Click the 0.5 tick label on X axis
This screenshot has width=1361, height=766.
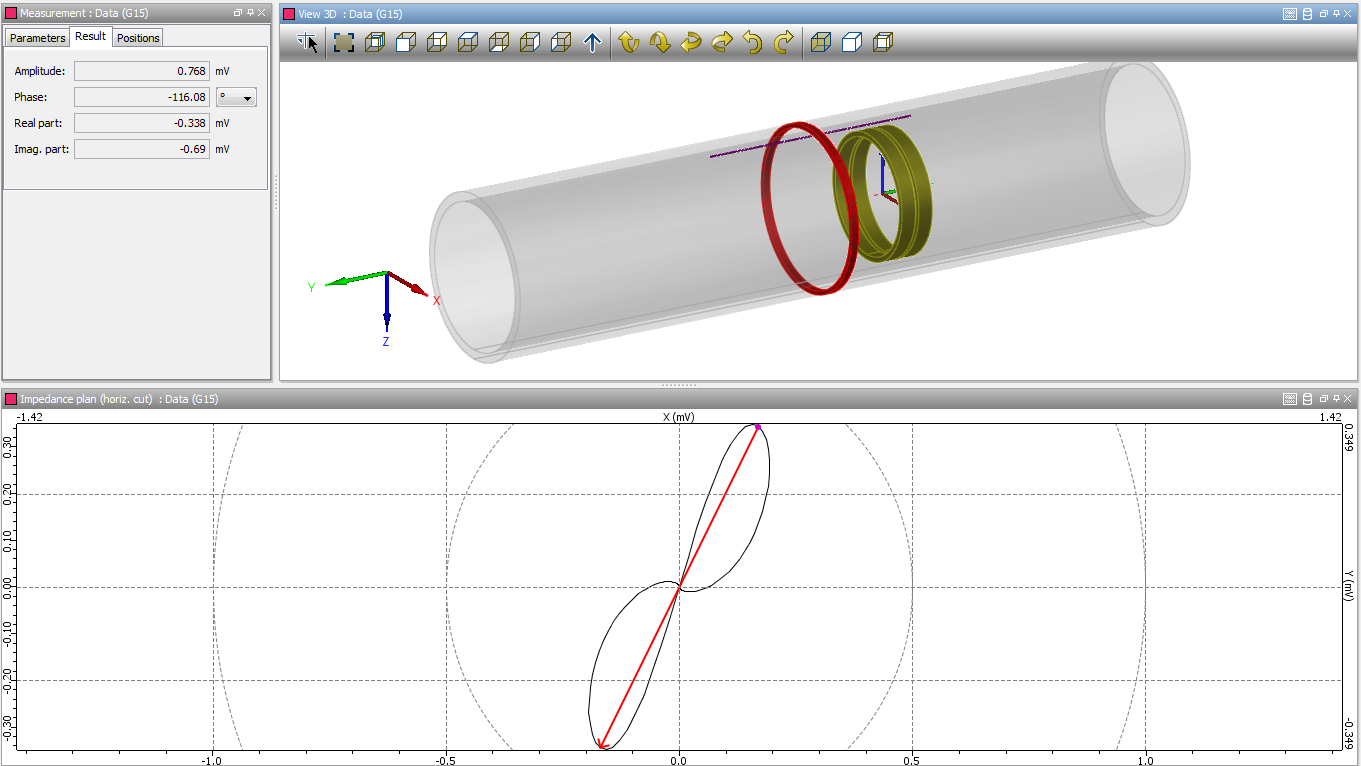tap(912, 760)
